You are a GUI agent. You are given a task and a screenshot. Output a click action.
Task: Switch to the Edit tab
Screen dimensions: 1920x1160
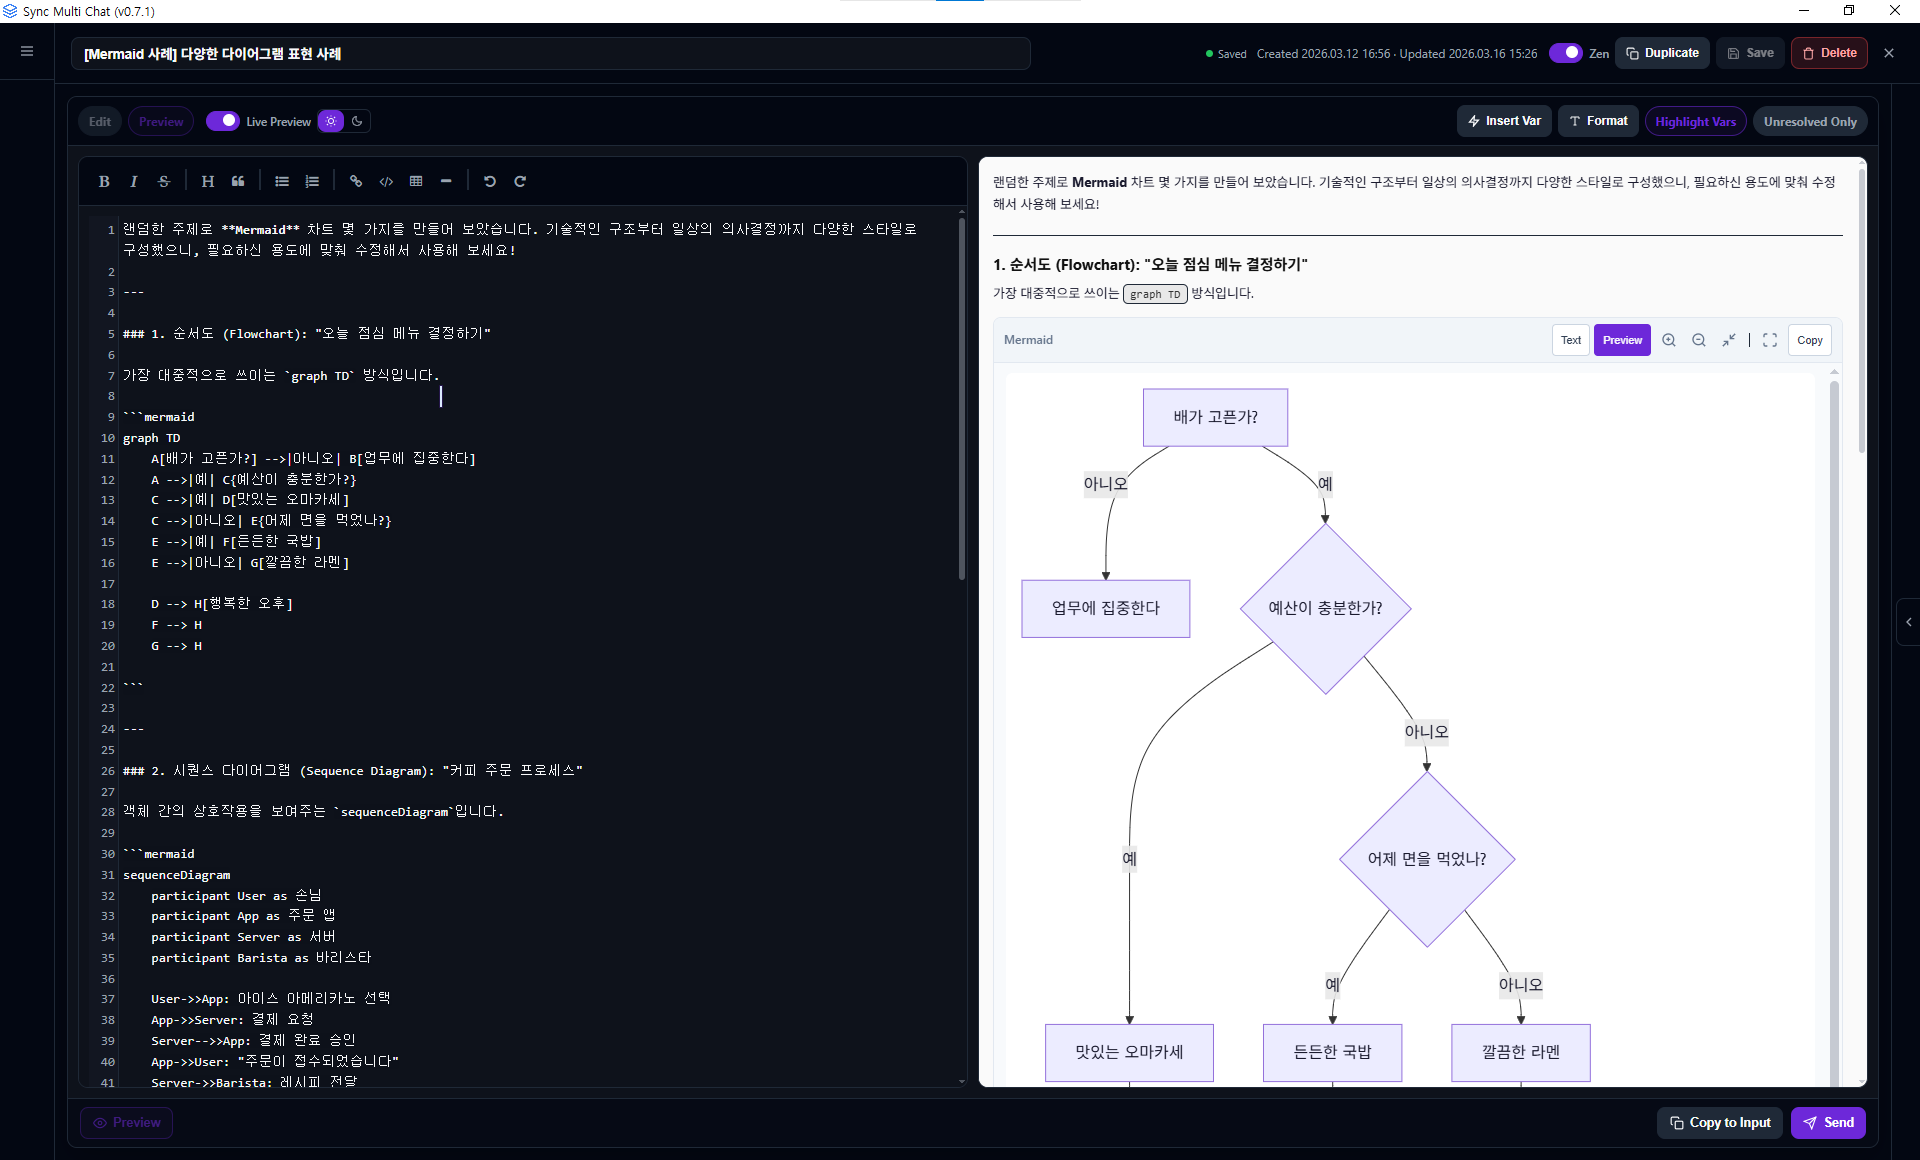(100, 121)
